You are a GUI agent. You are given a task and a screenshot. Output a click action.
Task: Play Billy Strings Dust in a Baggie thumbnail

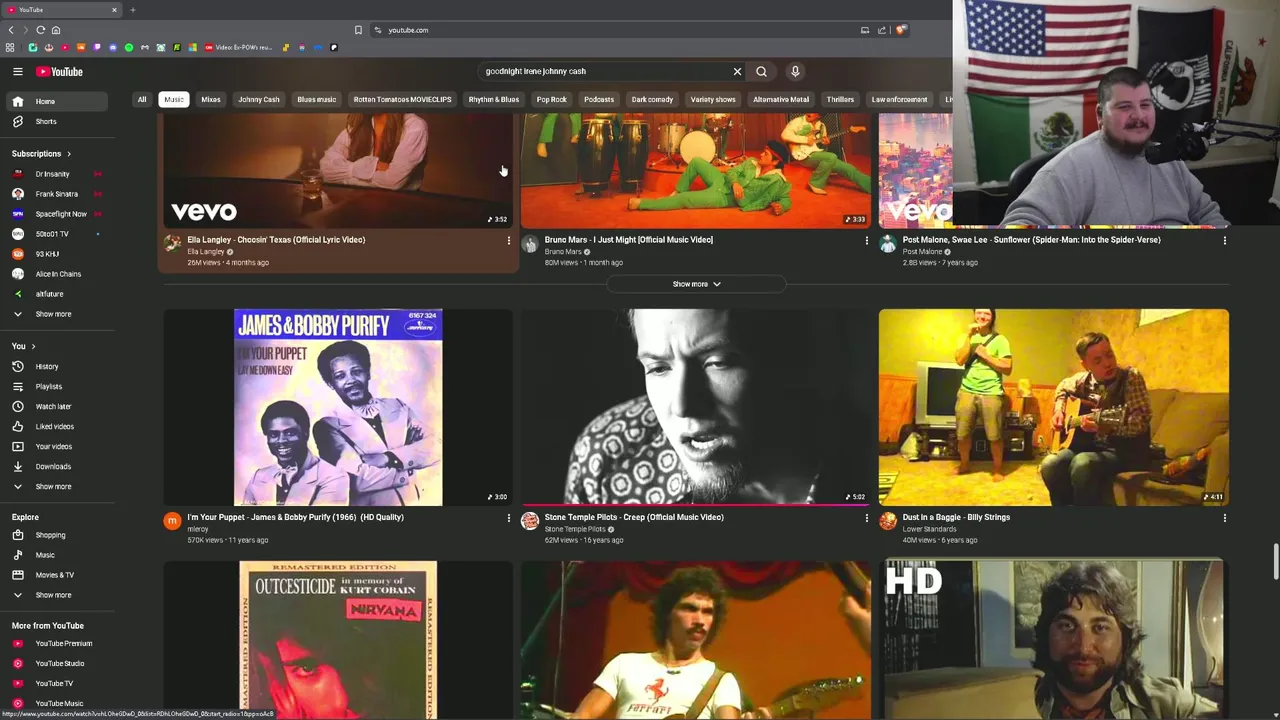(x=1054, y=407)
